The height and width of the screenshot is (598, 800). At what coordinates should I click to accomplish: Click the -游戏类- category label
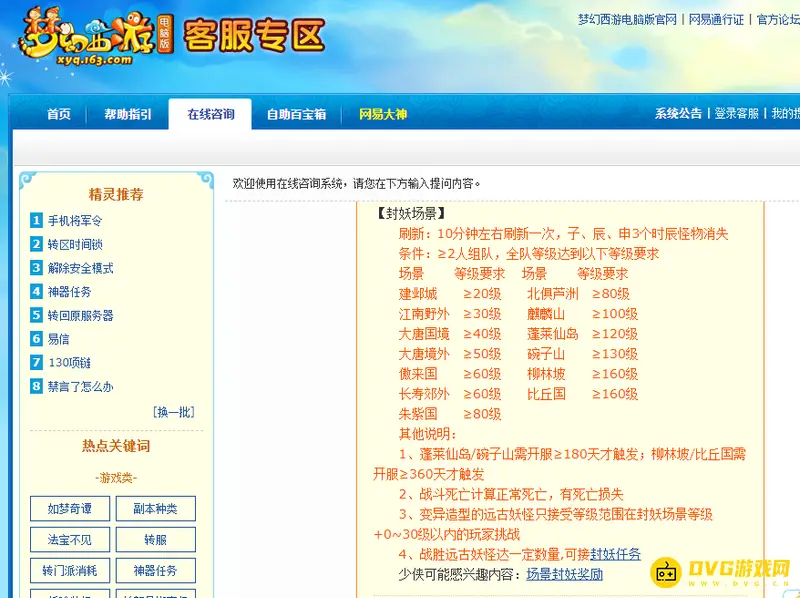tap(116, 478)
